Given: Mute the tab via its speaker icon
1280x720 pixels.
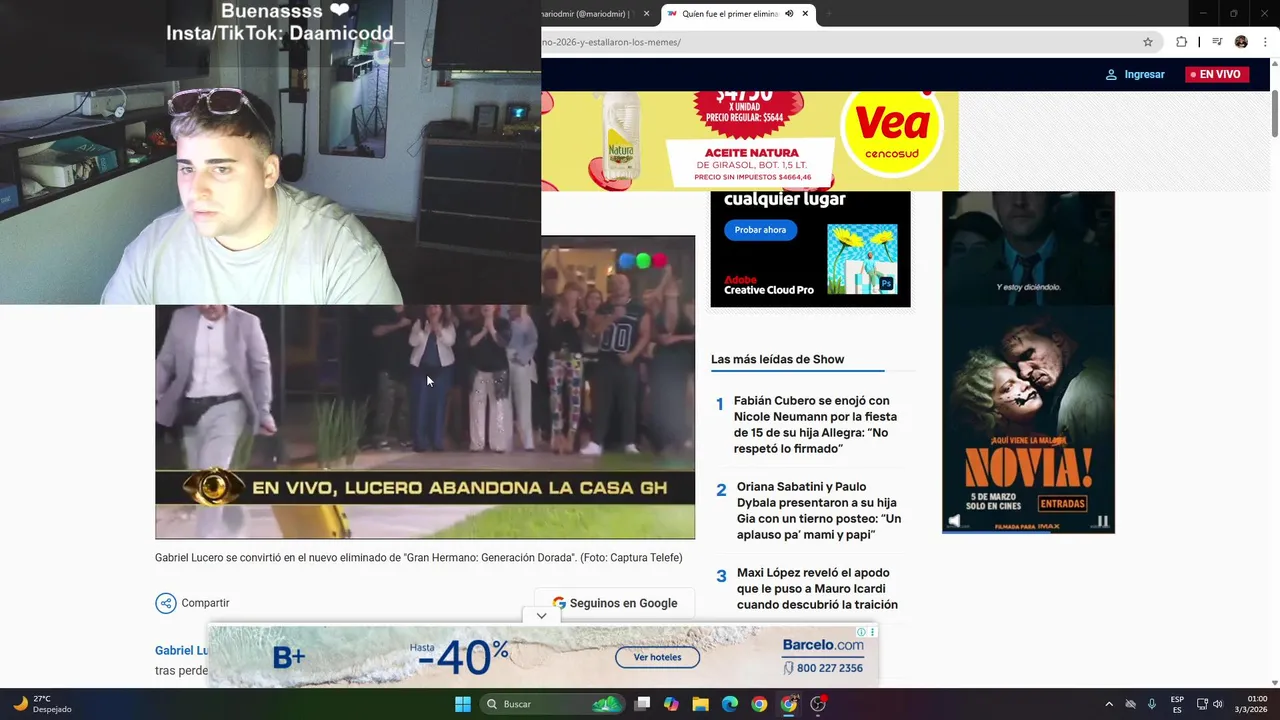Looking at the screenshot, I should 789,14.
